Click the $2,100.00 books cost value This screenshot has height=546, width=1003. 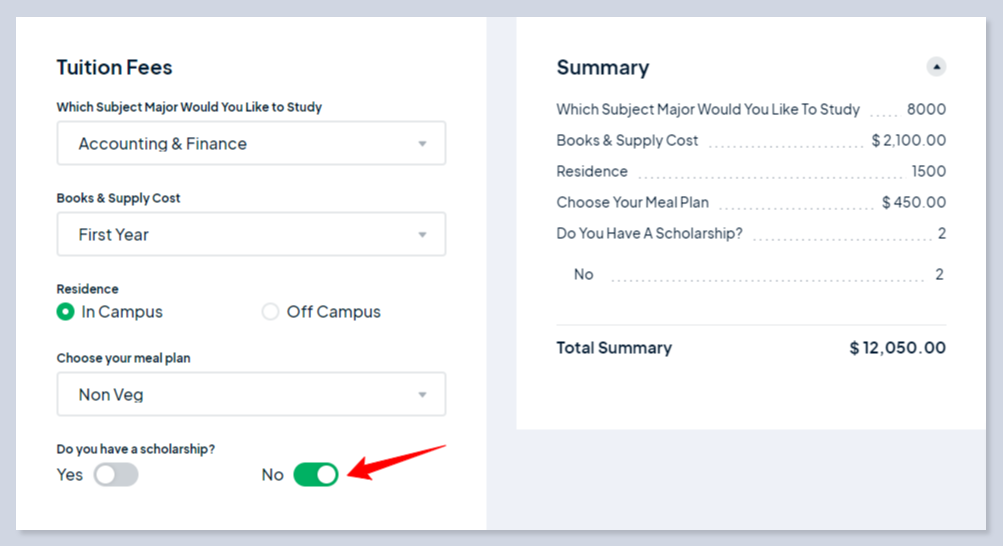[x=908, y=141]
